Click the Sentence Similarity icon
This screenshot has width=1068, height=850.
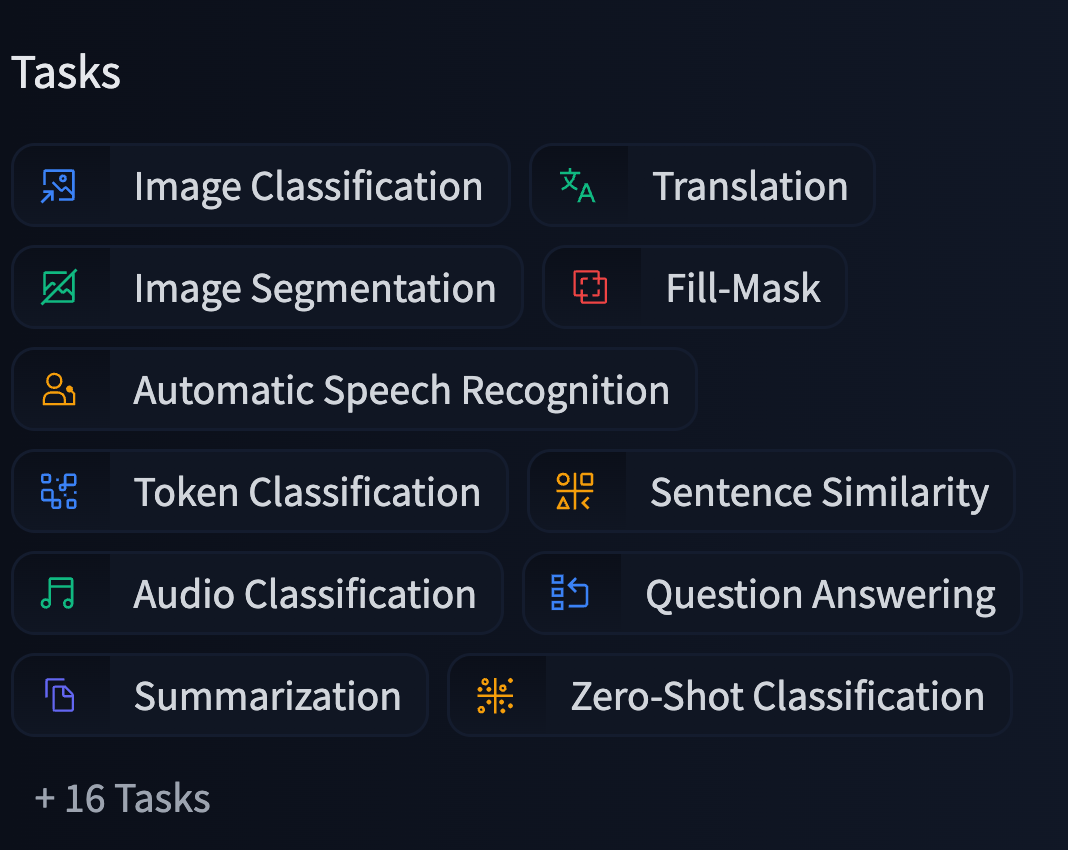[x=575, y=492]
